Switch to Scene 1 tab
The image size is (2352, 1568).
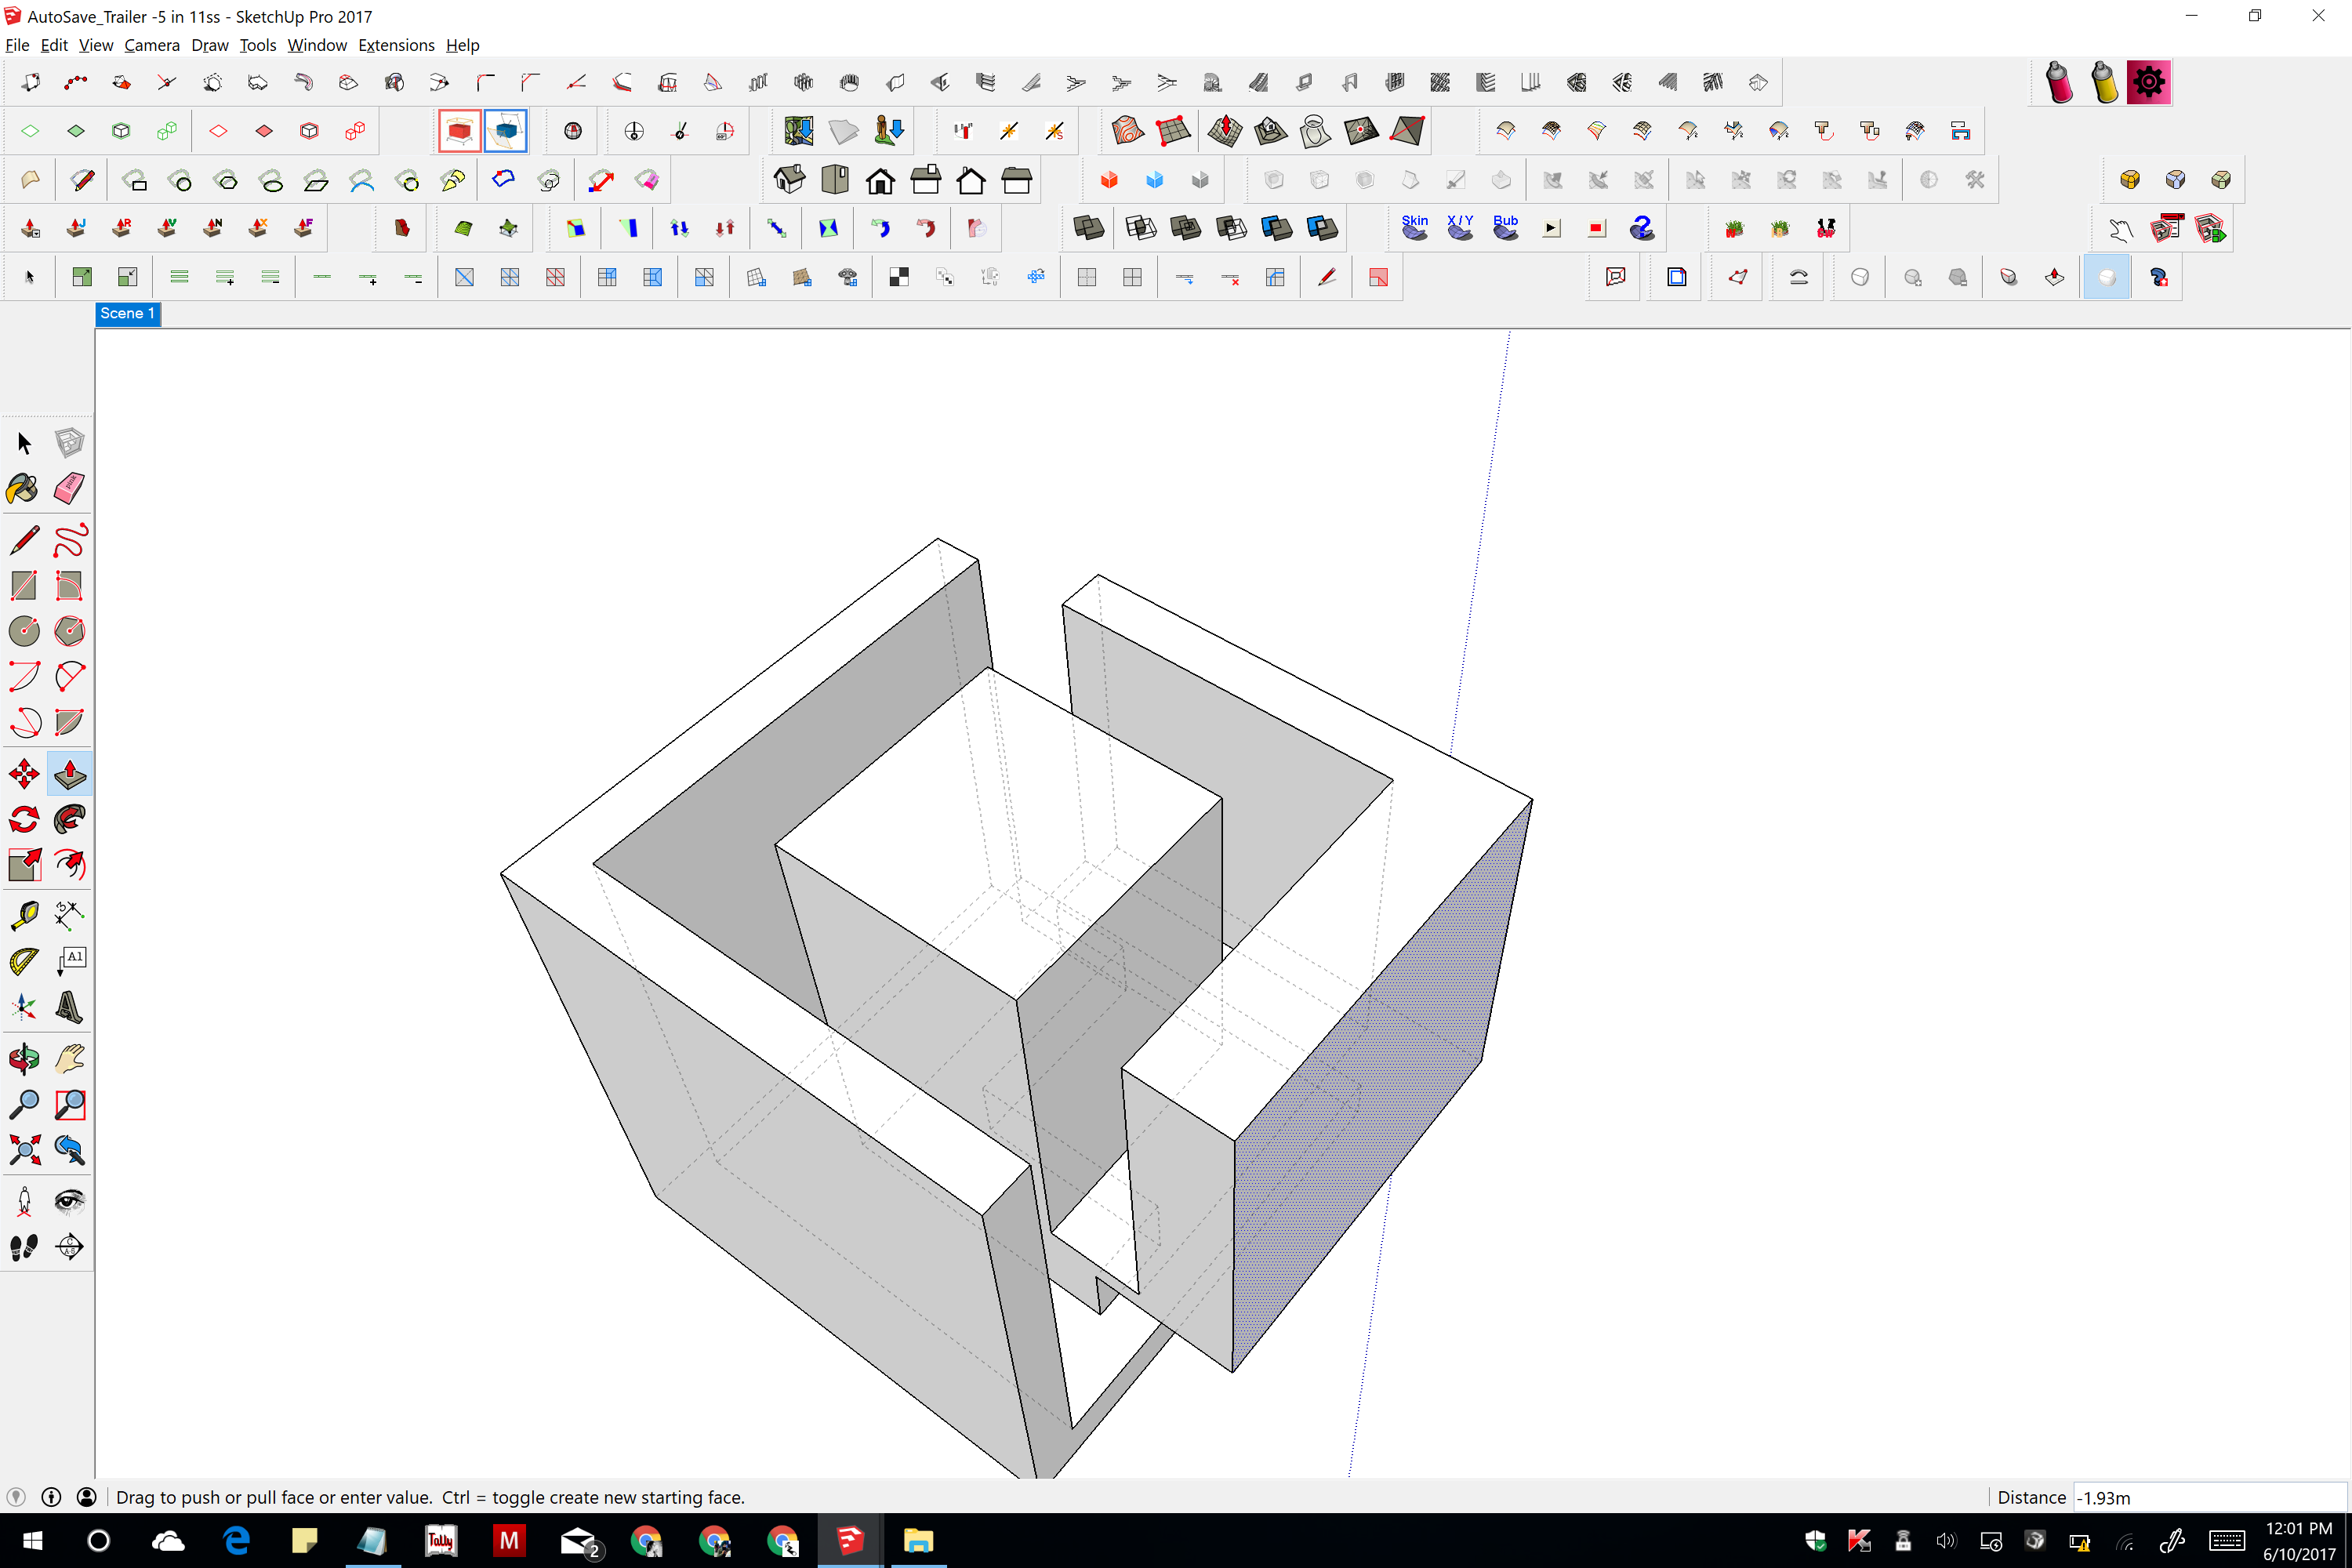[x=127, y=313]
